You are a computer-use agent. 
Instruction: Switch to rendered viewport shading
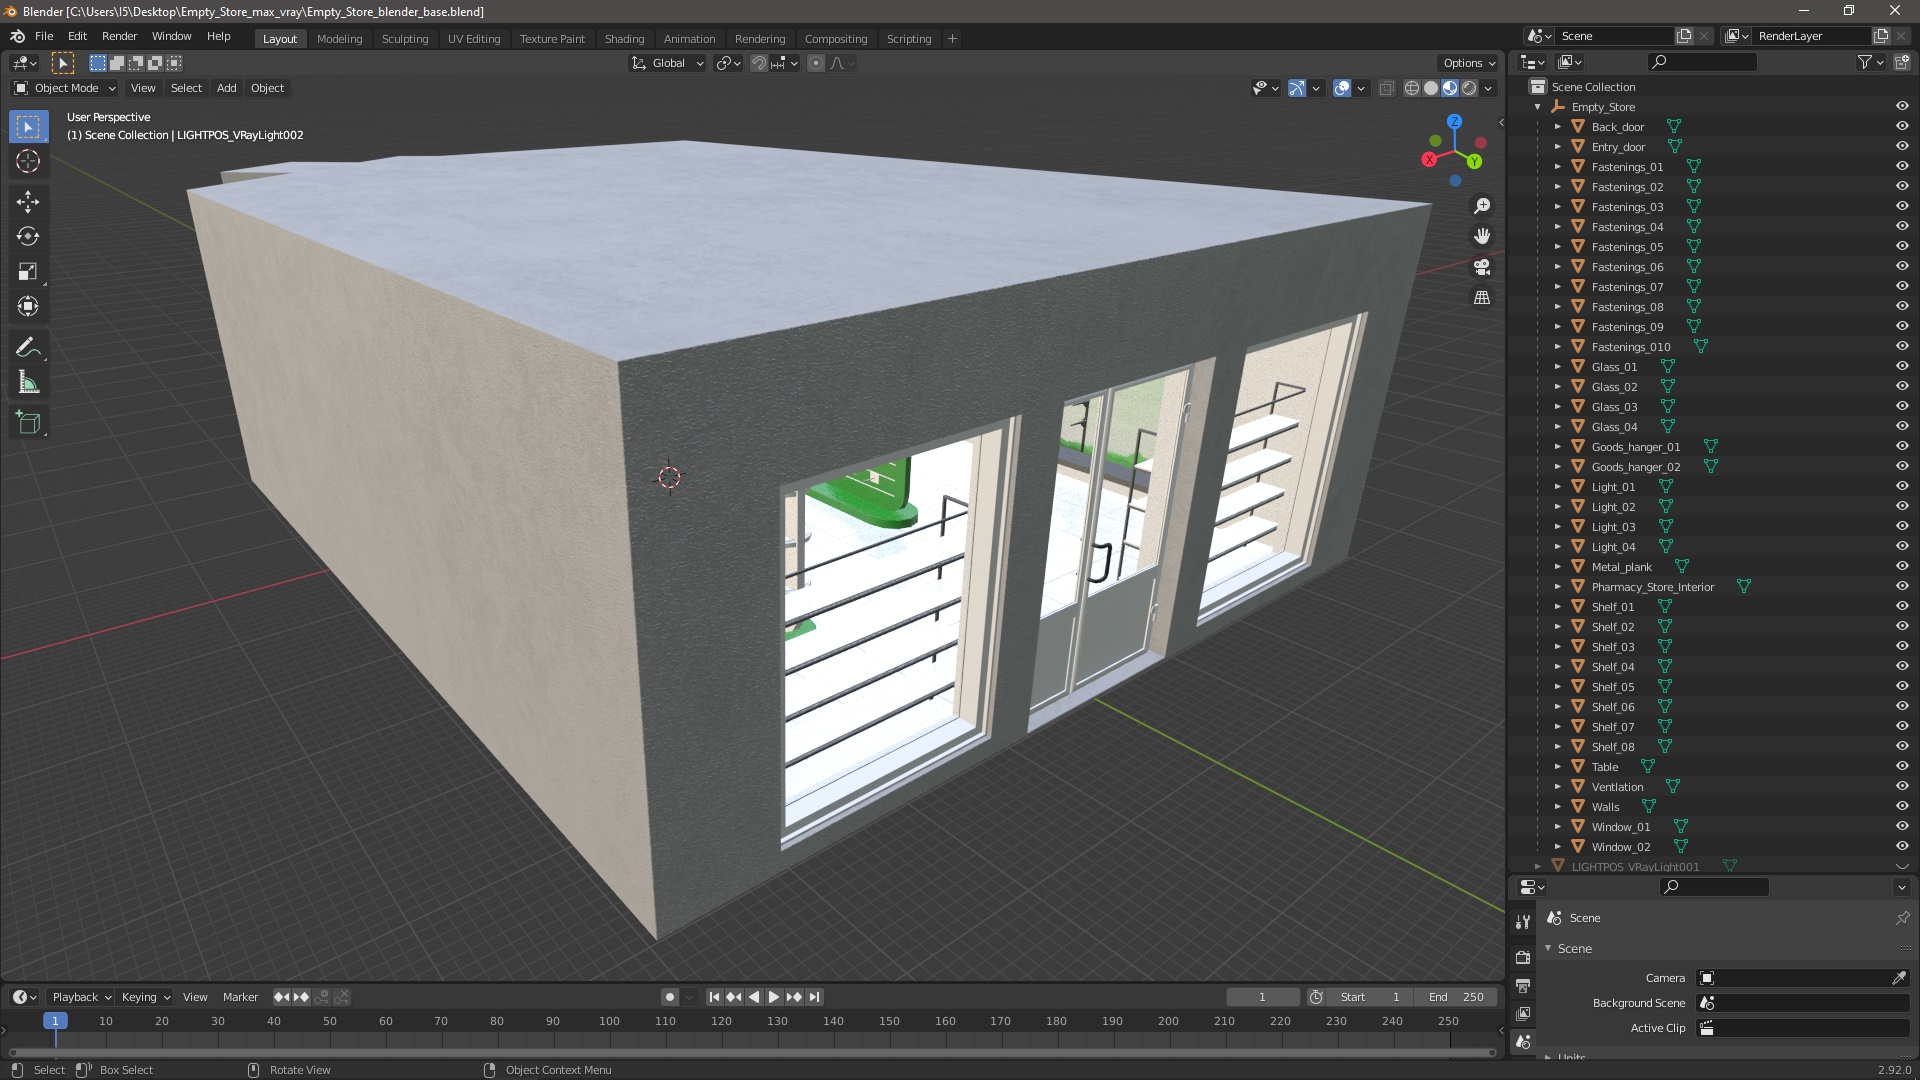point(1469,88)
